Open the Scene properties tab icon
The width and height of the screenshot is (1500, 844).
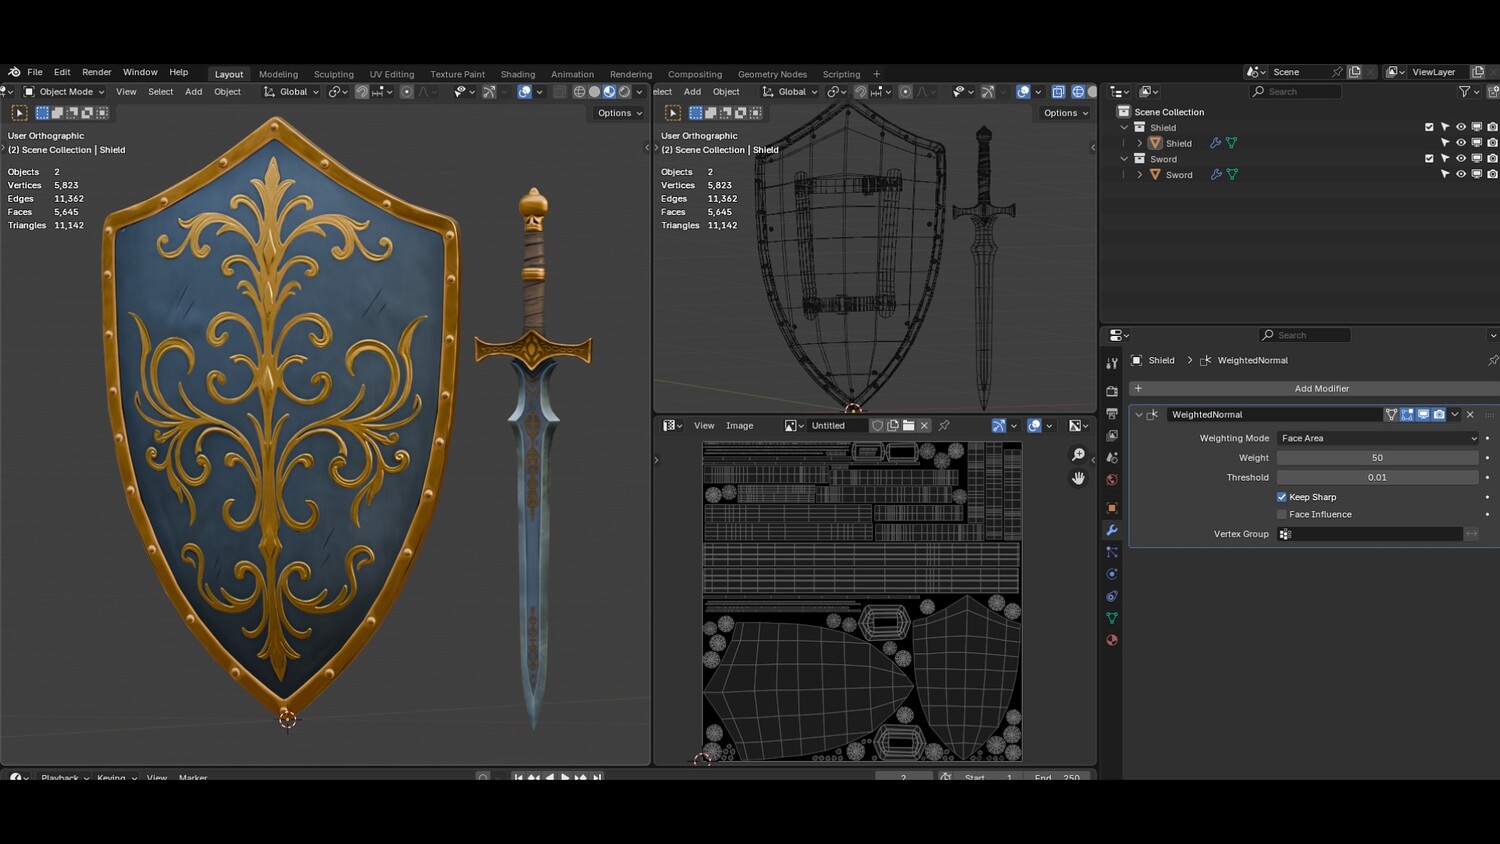[1112, 457]
